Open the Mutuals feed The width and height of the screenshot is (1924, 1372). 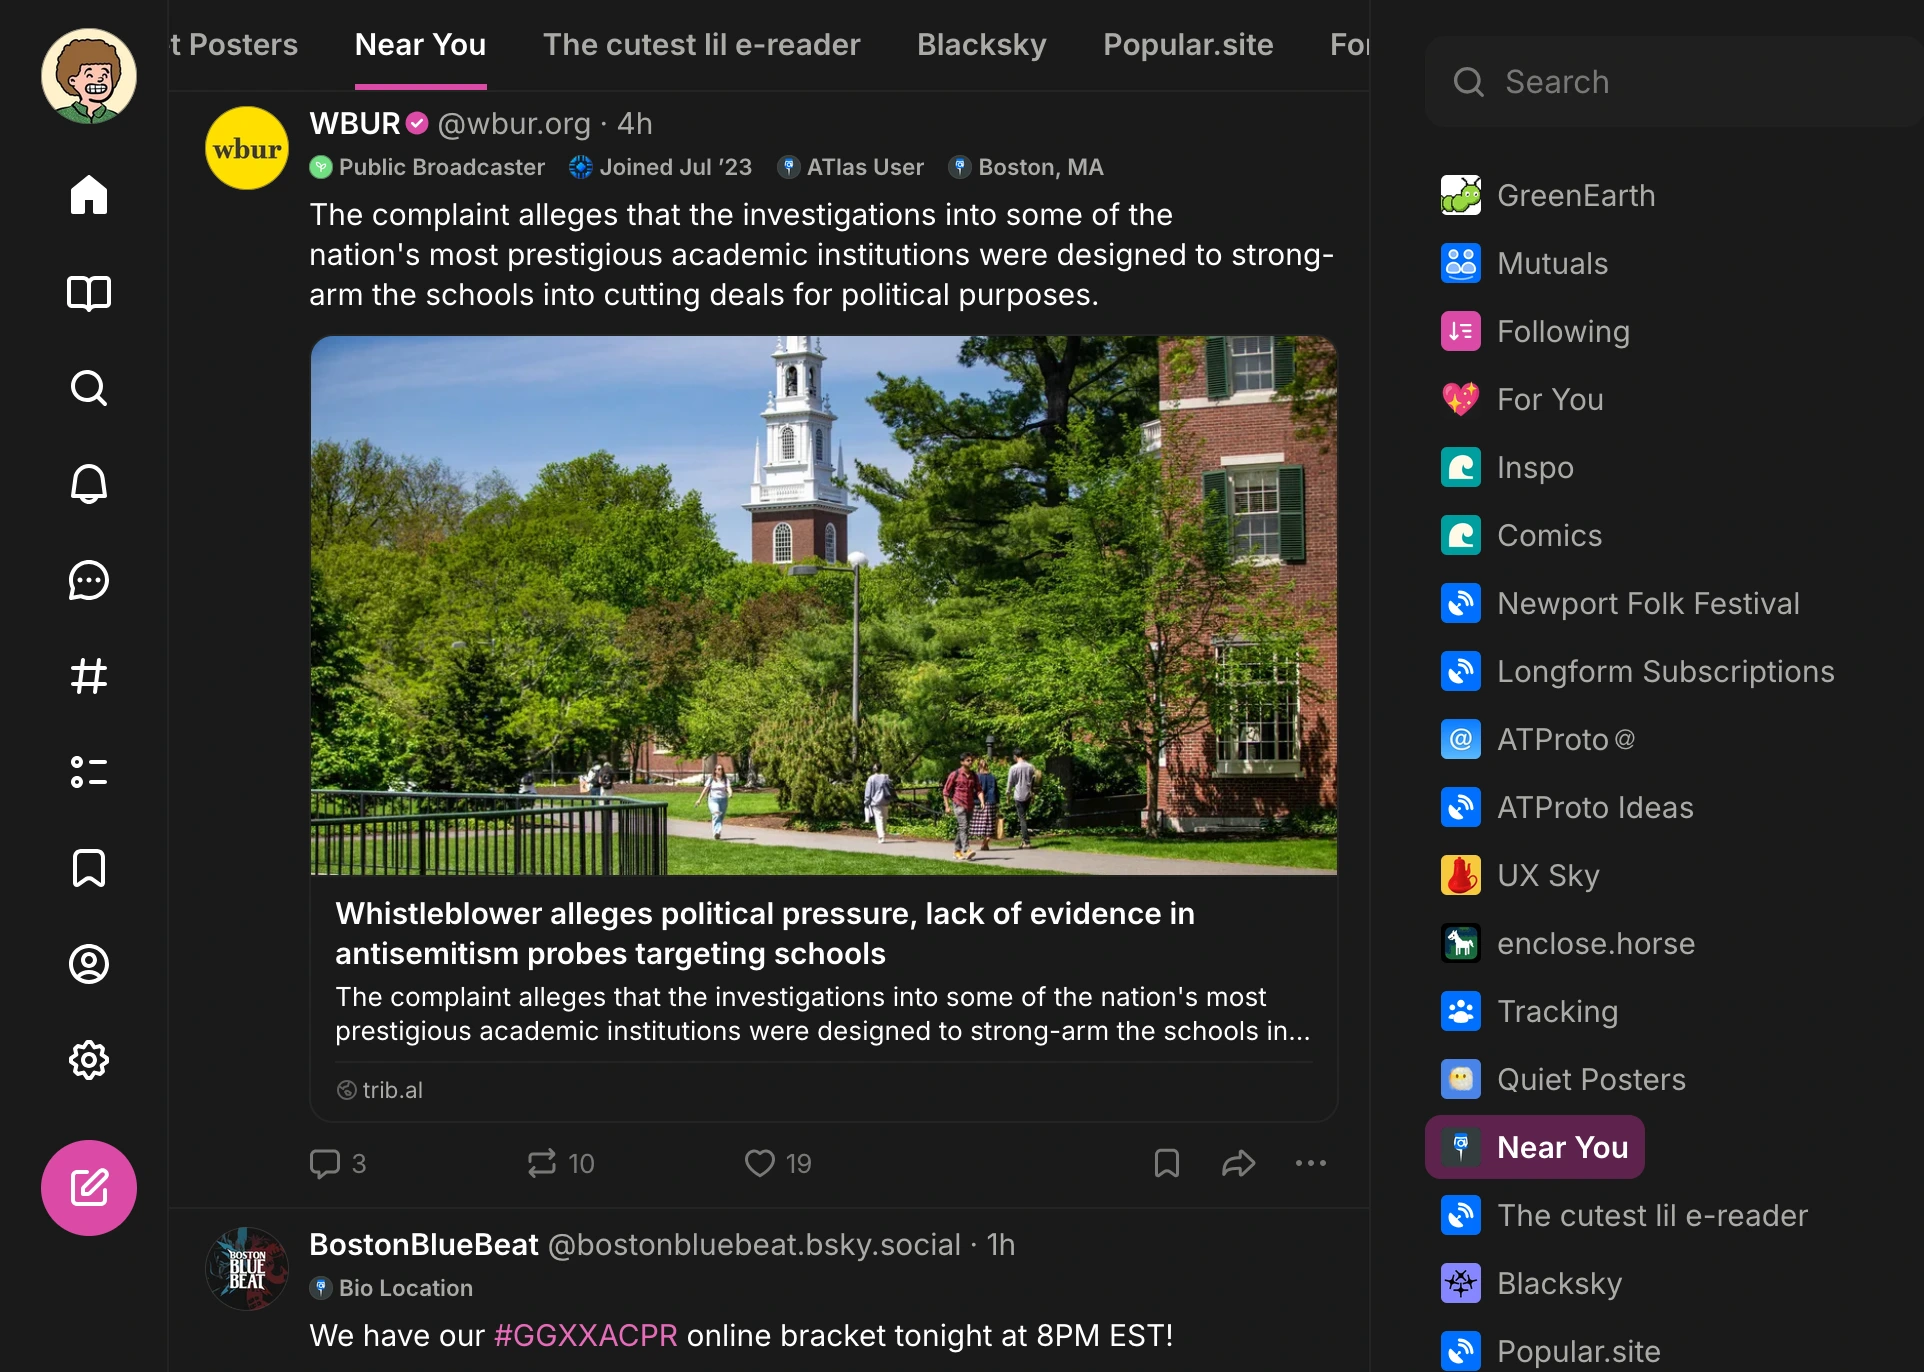tap(1525, 263)
